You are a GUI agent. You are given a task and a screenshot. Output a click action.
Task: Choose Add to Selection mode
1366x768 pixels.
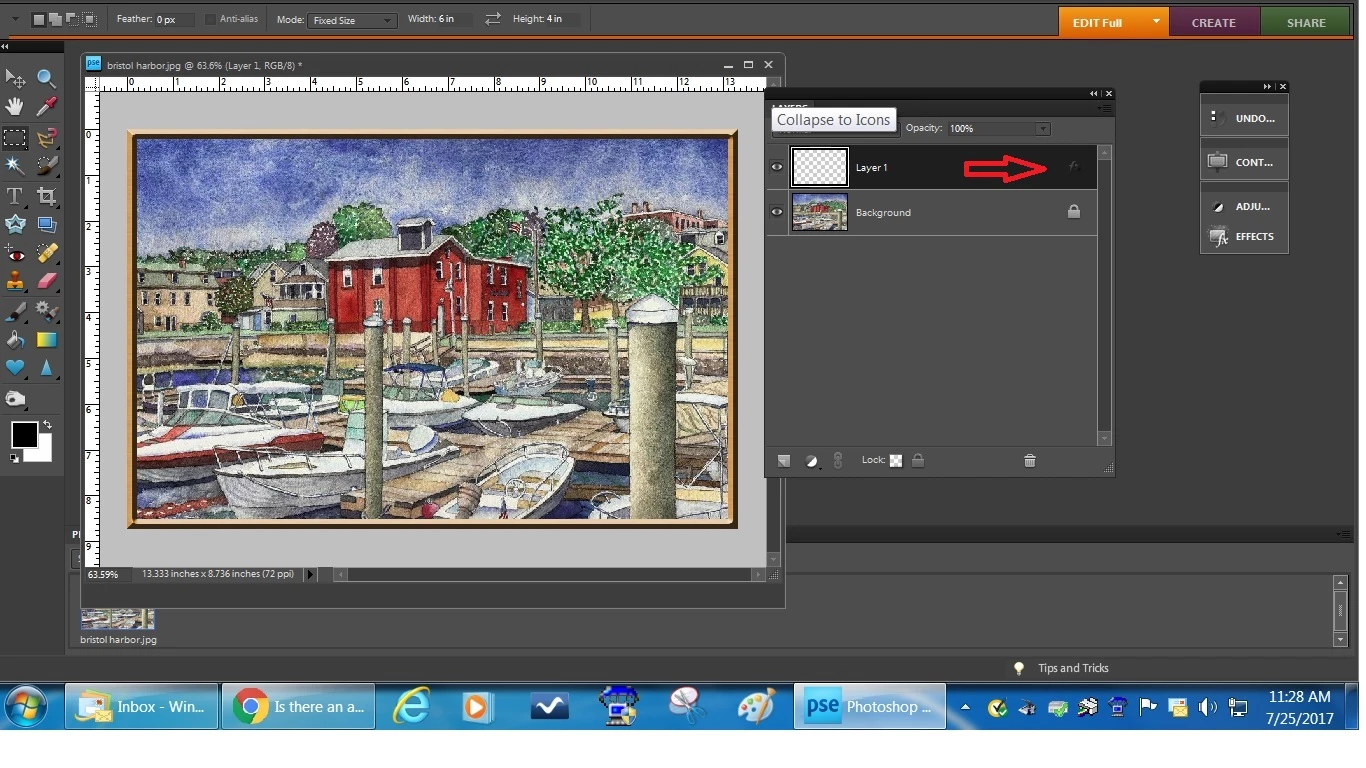(x=56, y=19)
